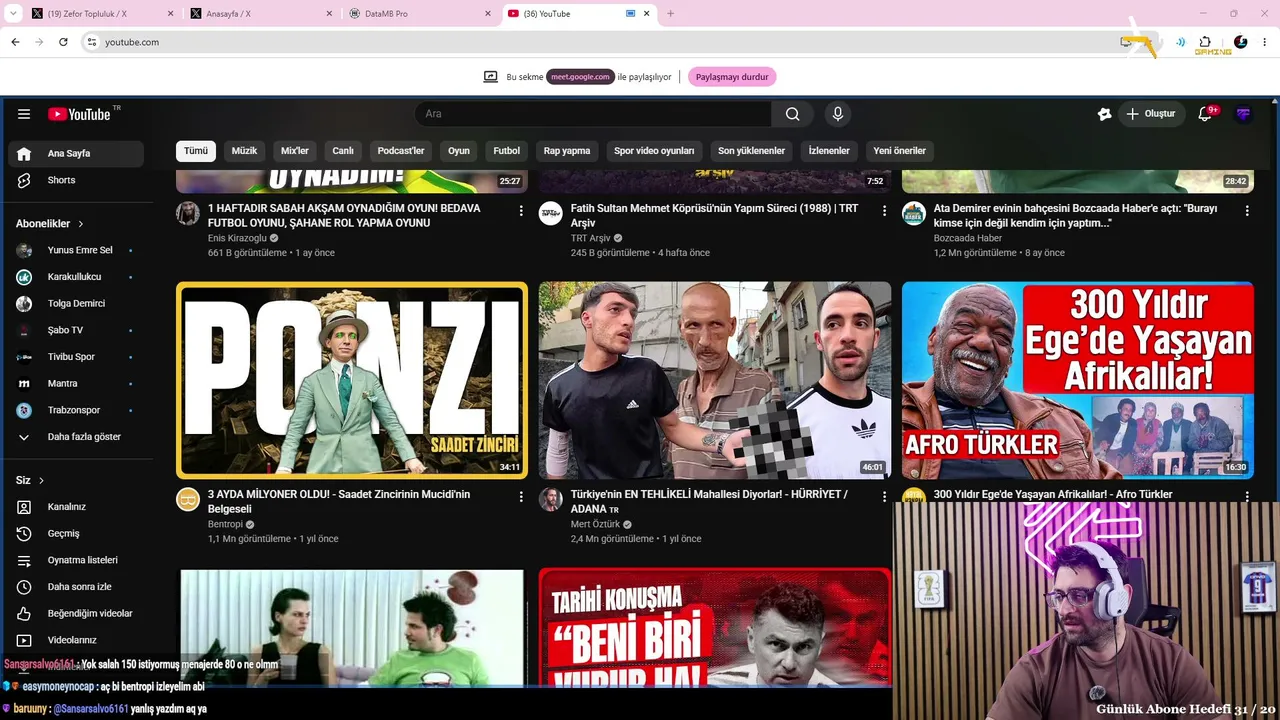Open Kanalınız in the sidebar
Viewport: 1280px width, 720px height.
pos(76,507)
